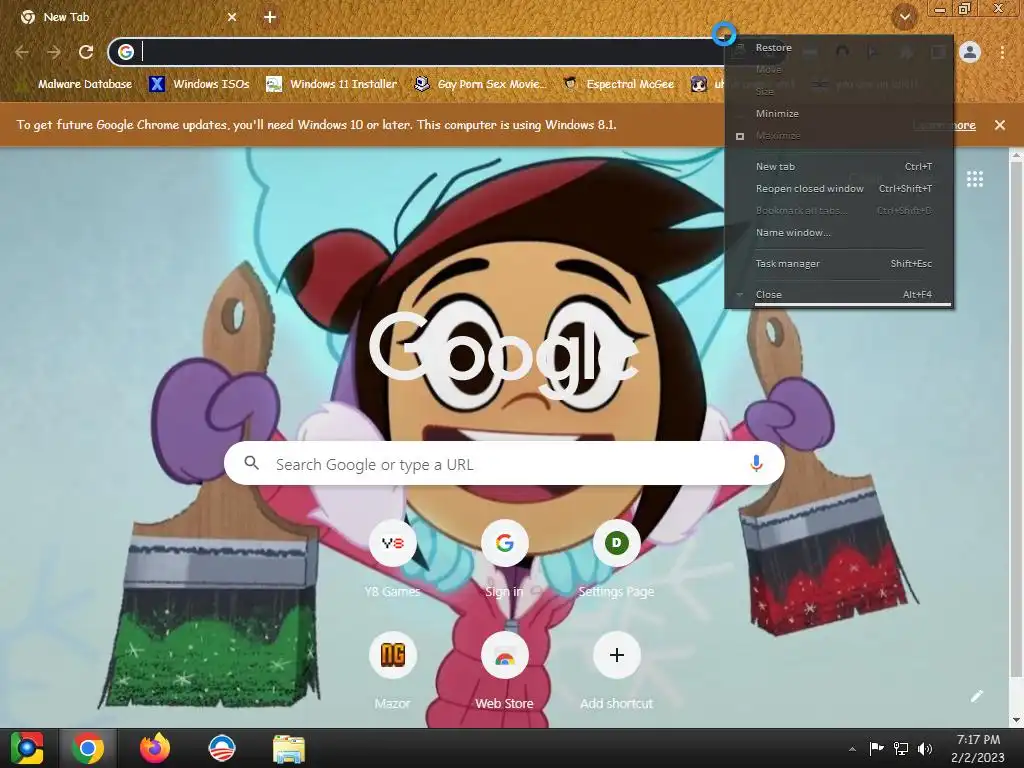Click the Windows ISOs bookmark X icon

pyautogui.click(x=157, y=84)
